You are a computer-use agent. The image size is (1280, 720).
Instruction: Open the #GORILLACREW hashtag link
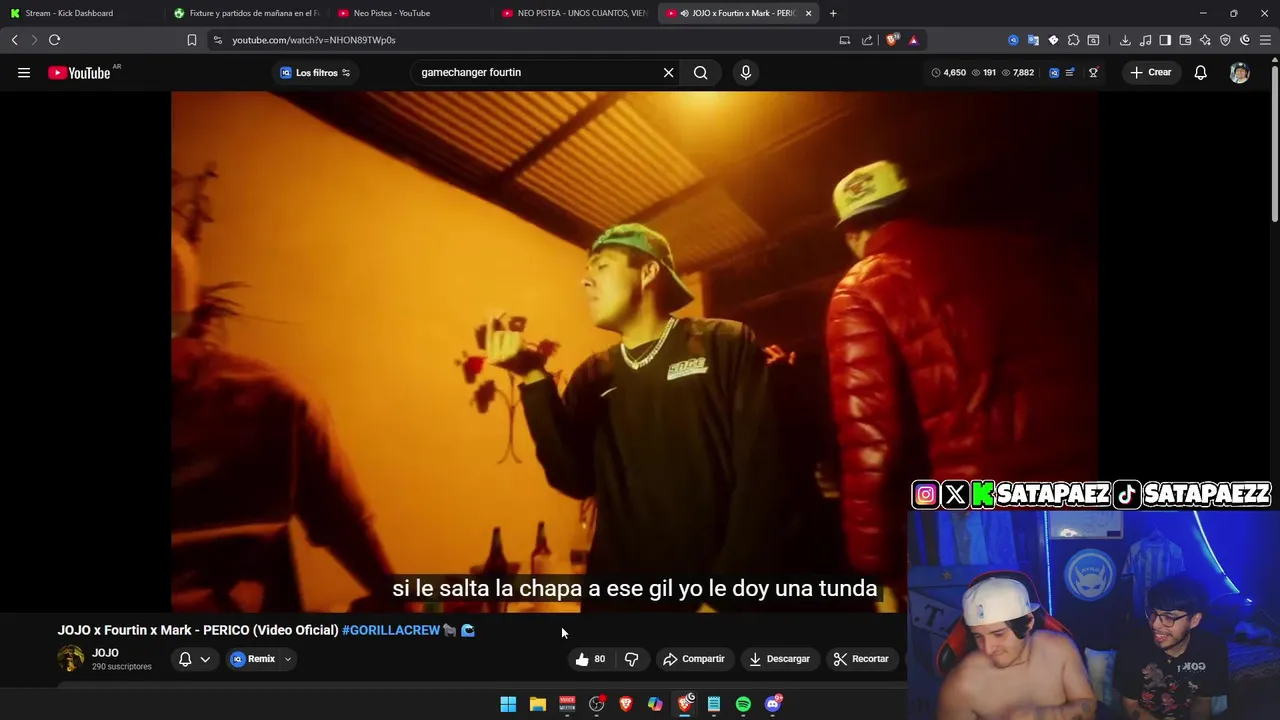[391, 630]
